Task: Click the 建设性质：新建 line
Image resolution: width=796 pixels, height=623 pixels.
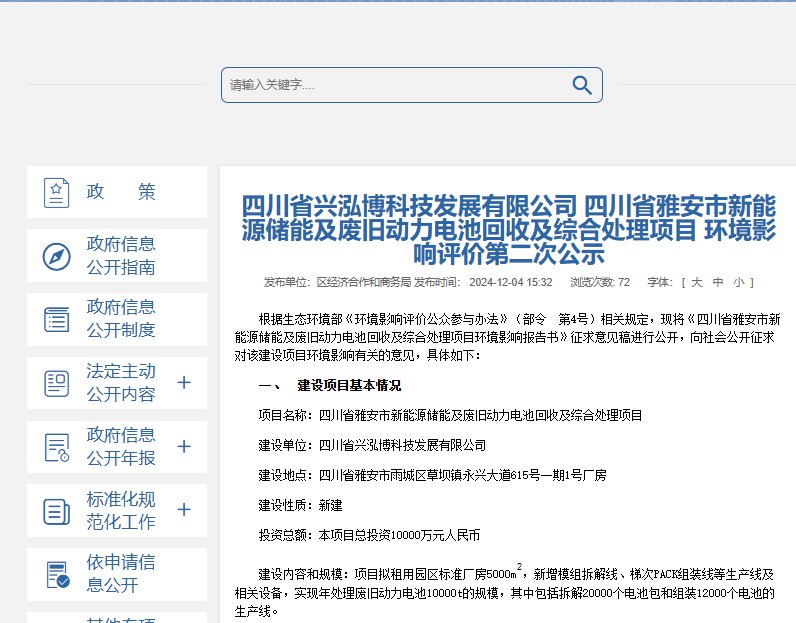Action: pos(301,505)
